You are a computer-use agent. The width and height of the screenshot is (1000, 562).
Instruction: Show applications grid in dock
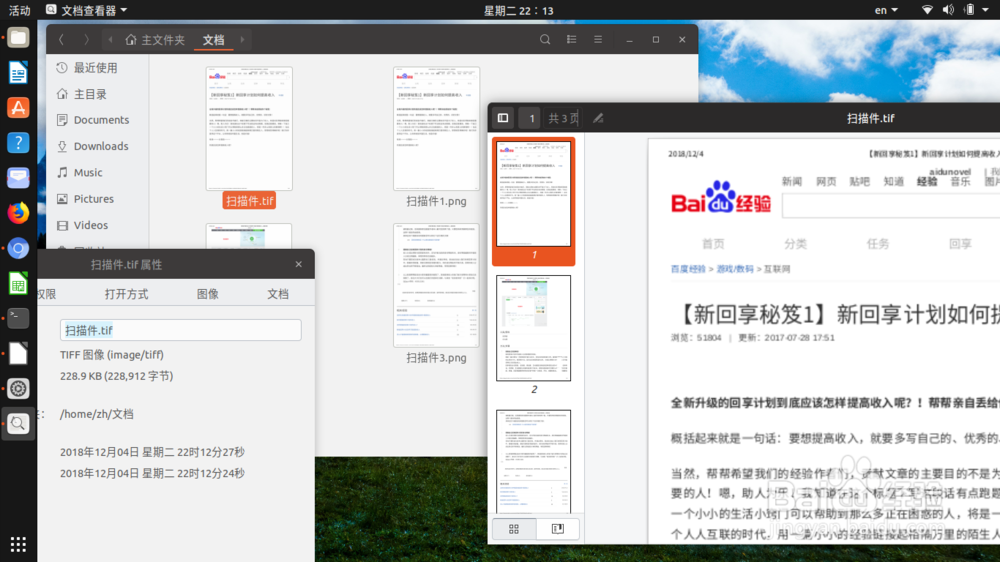point(18,544)
